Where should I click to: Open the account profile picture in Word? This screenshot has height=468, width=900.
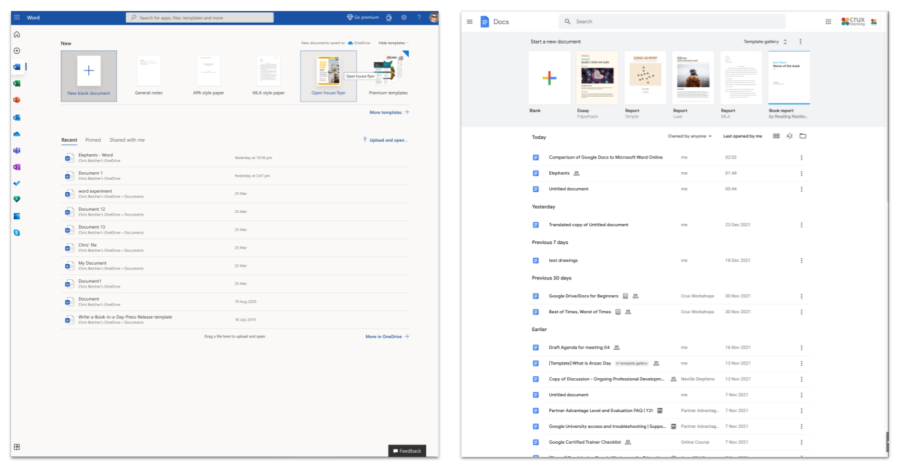click(434, 18)
